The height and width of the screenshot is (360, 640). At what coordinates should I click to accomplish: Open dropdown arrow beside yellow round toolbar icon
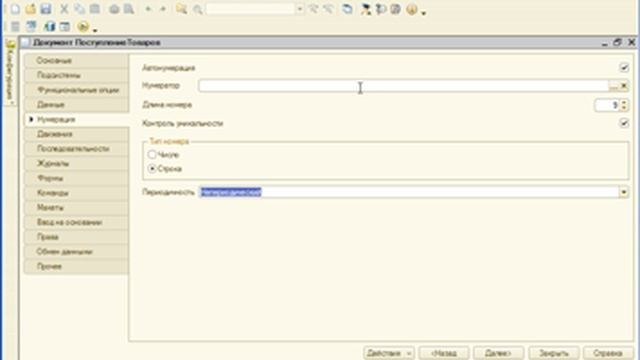[x=424, y=13]
